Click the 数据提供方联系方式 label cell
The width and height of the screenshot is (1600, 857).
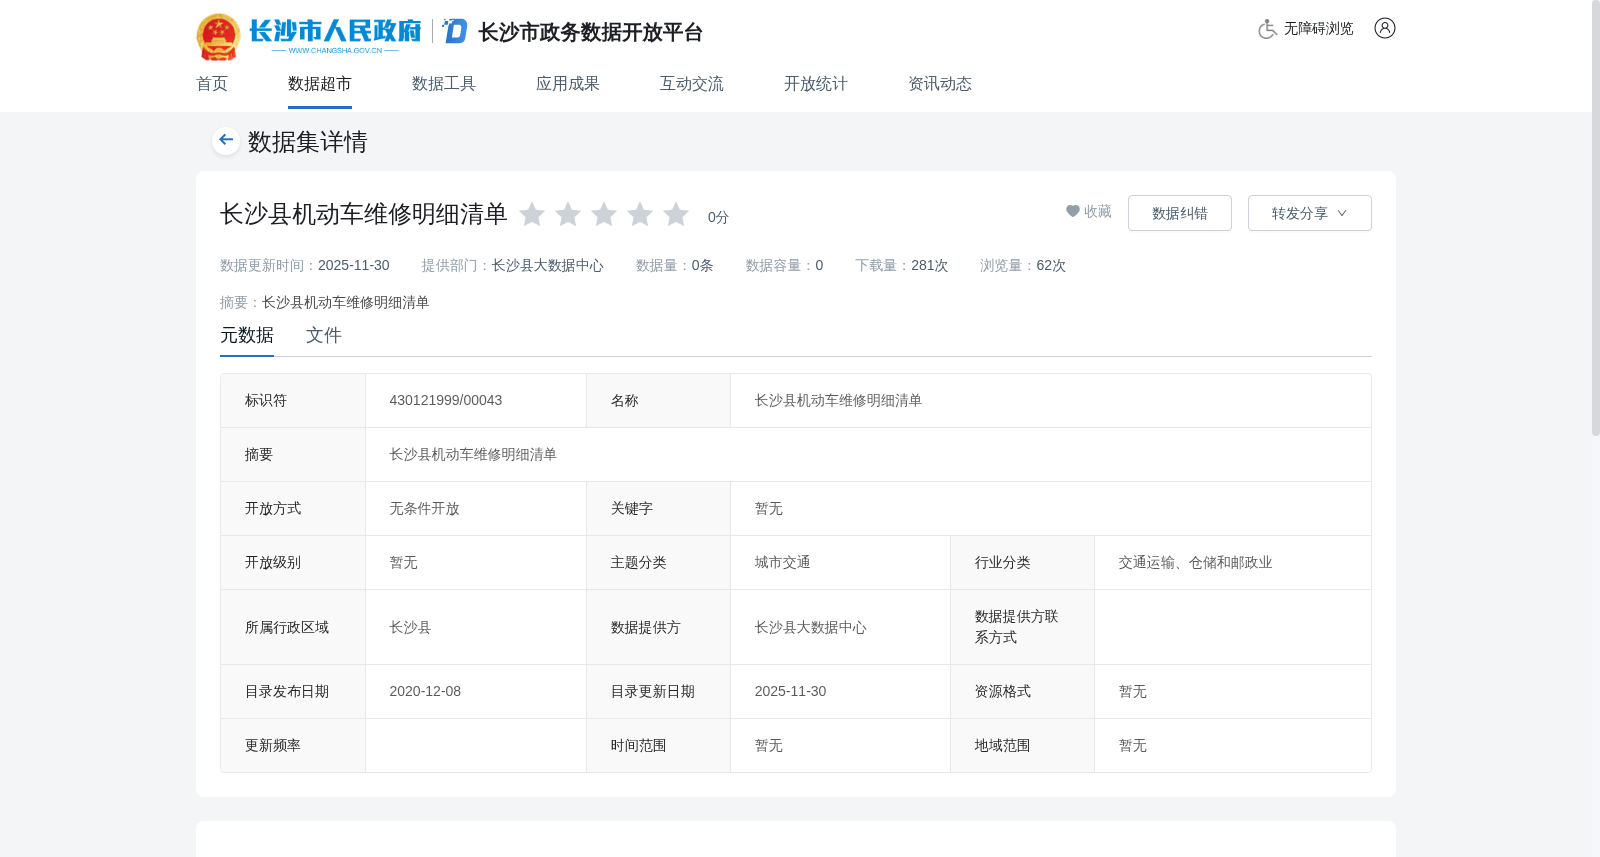[x=1022, y=627]
